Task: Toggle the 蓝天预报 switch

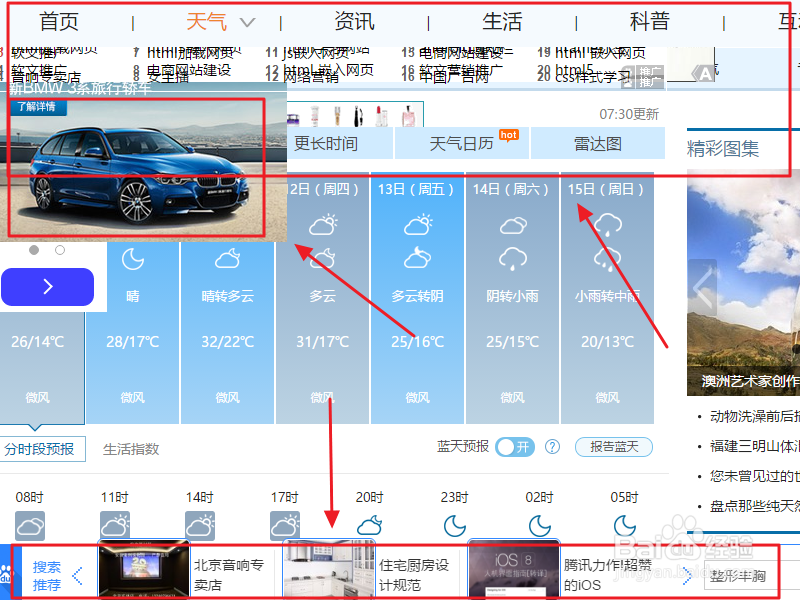Action: pos(515,447)
